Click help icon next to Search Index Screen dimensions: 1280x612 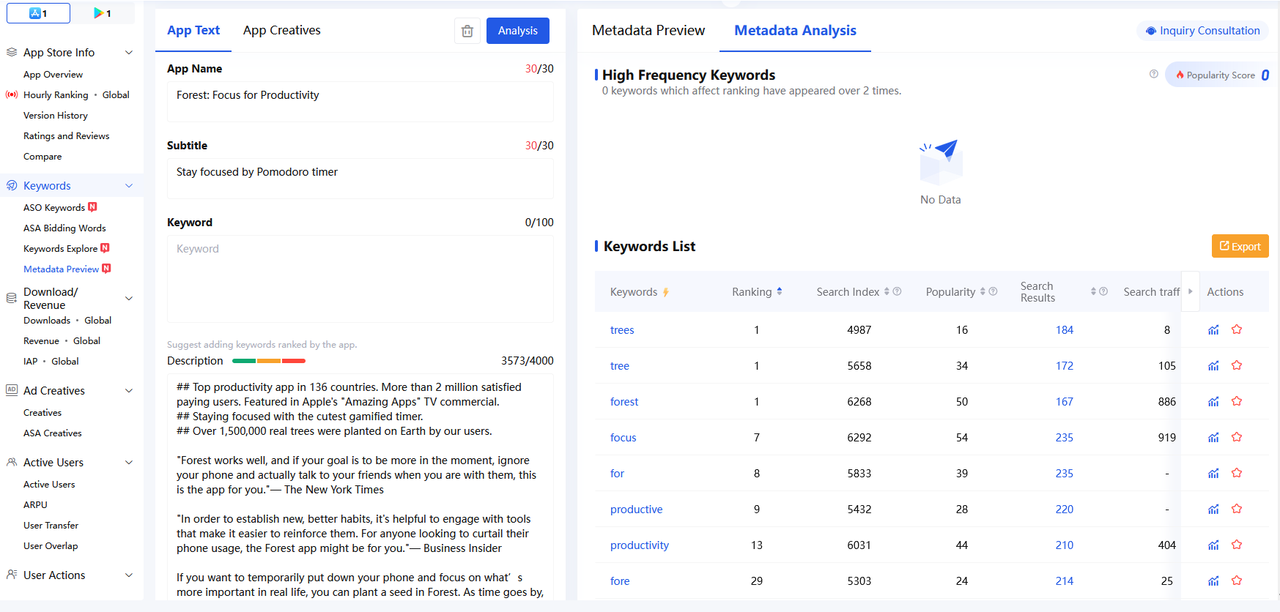[897, 292]
